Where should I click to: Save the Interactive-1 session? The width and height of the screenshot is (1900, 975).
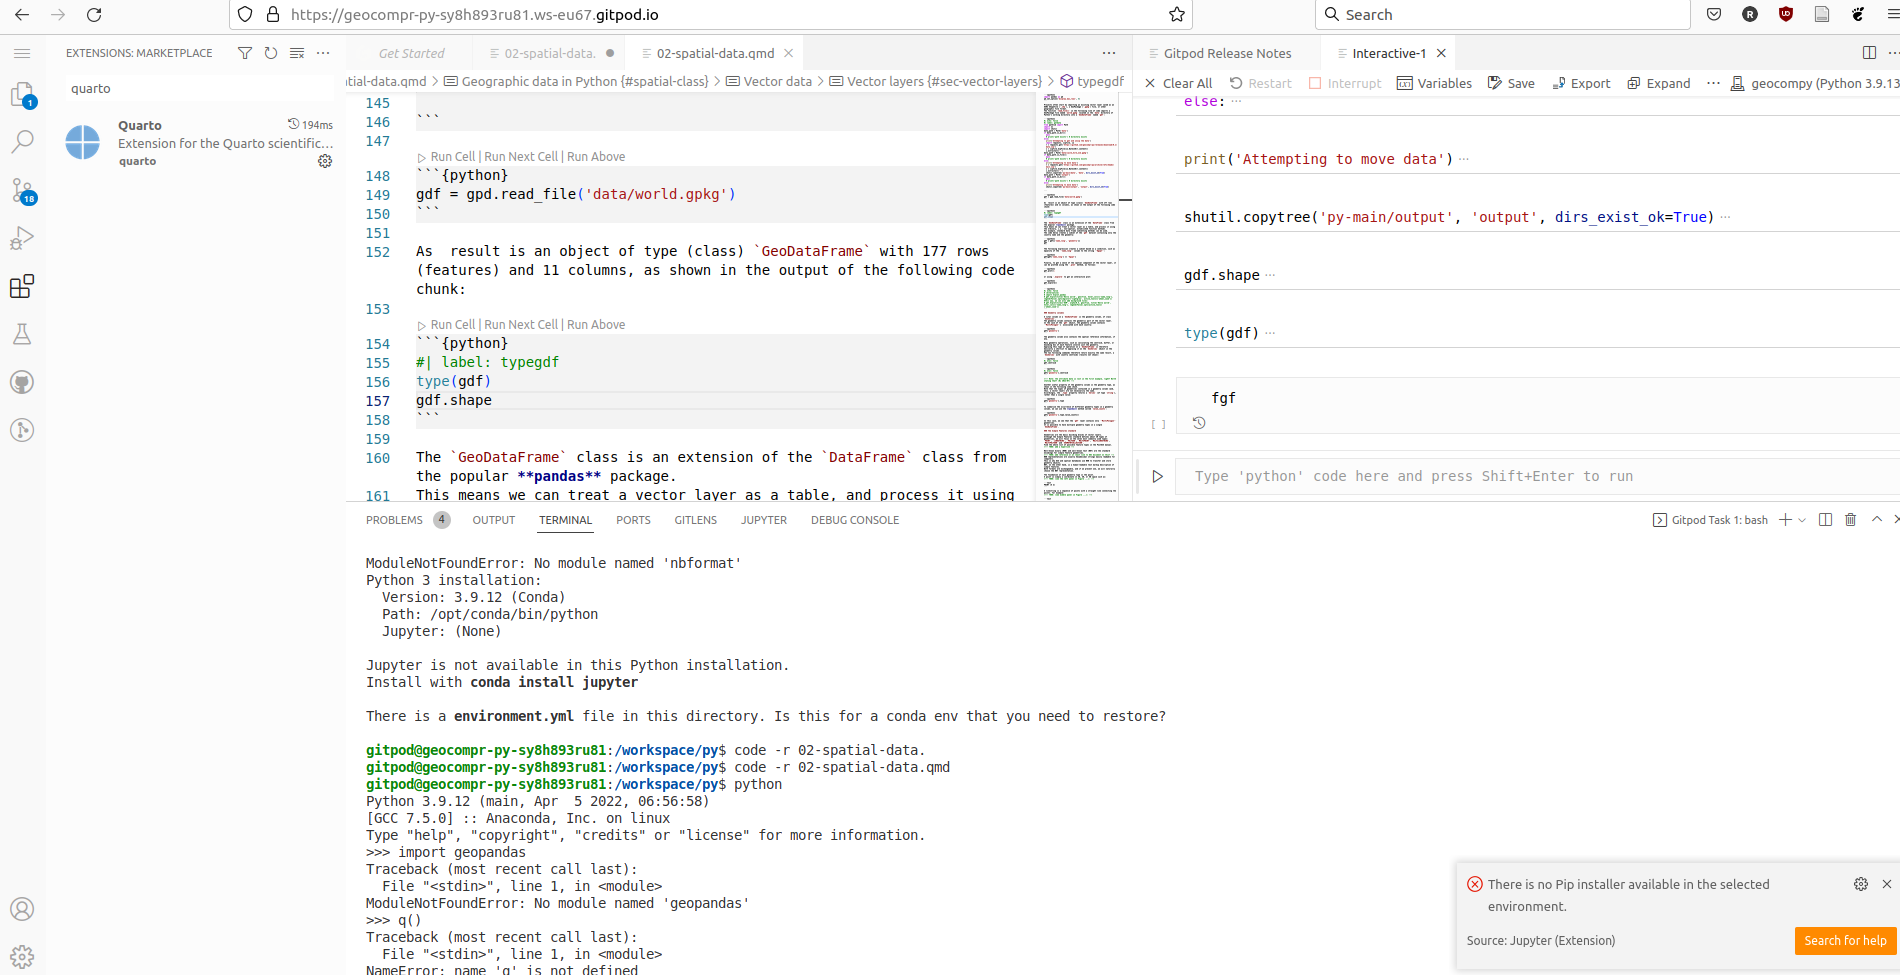point(1511,83)
